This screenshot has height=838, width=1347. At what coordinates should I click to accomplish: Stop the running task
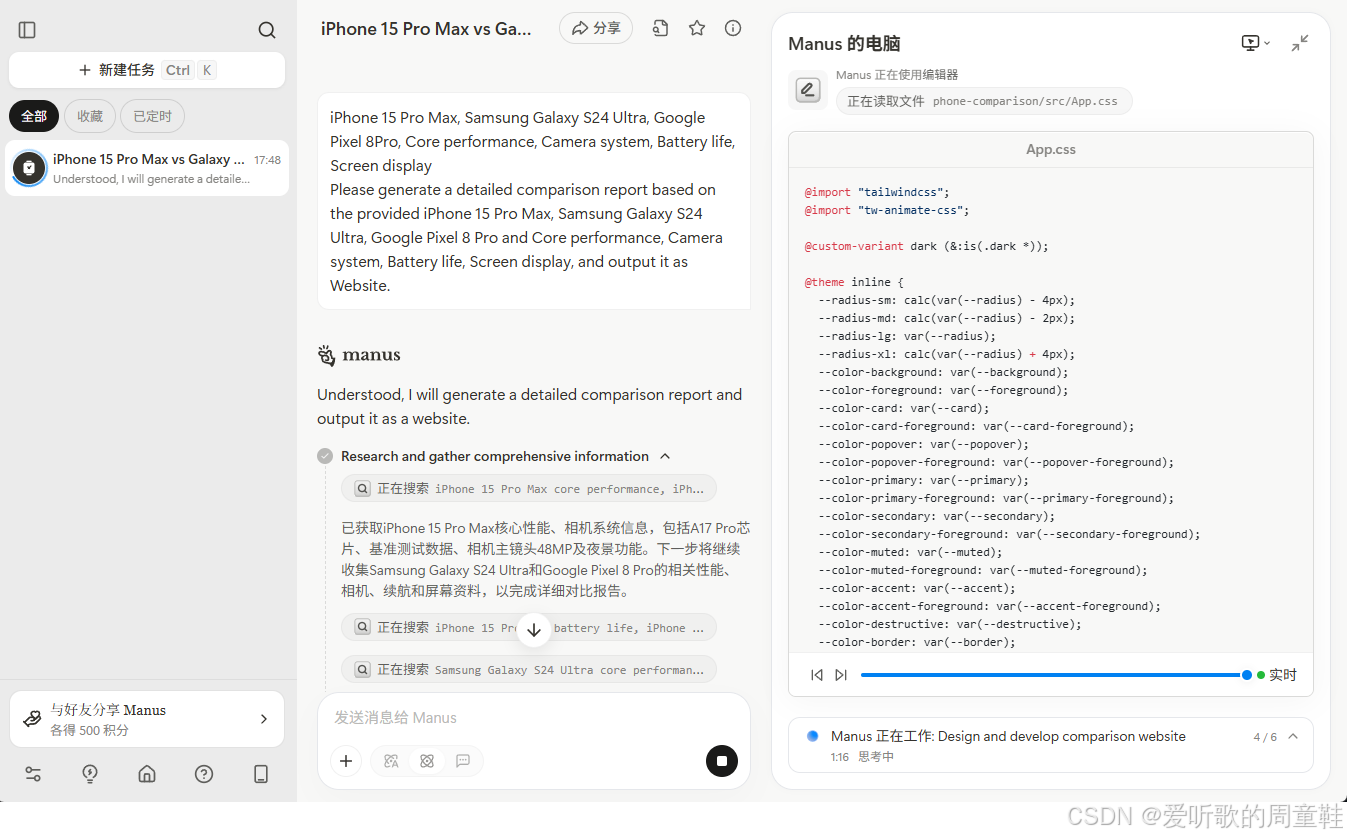tap(721, 761)
